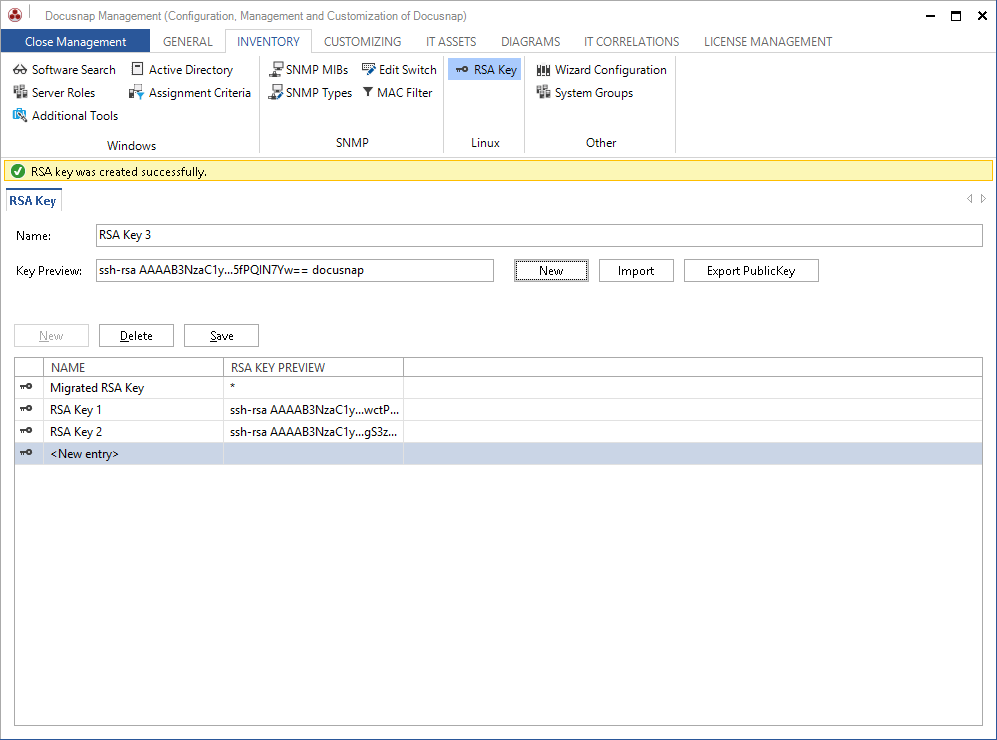Click the Import button
The width and height of the screenshot is (997, 740).
(636, 270)
